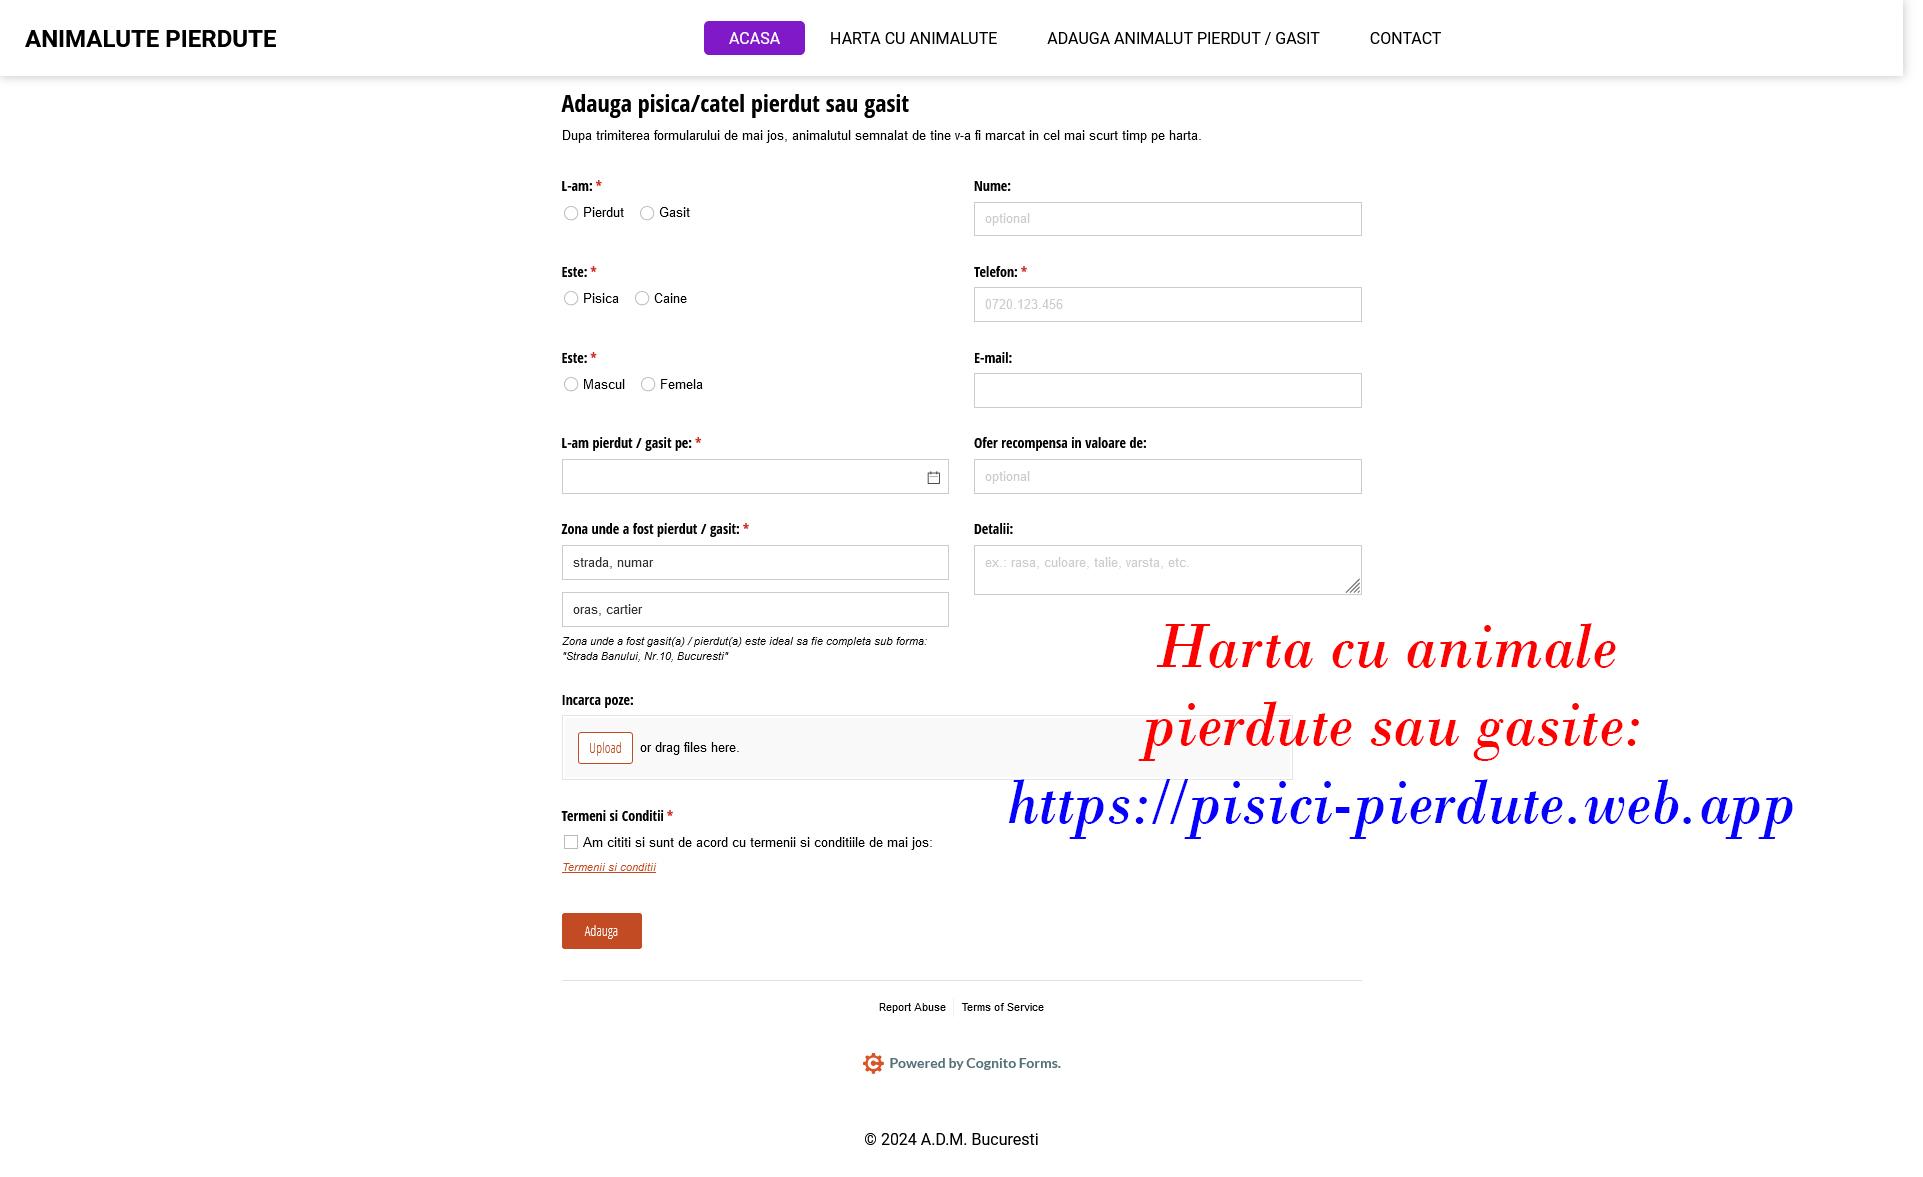Viewport: 1923px width, 1177px height.
Task: Choose Caine as animal type
Action: 642,299
